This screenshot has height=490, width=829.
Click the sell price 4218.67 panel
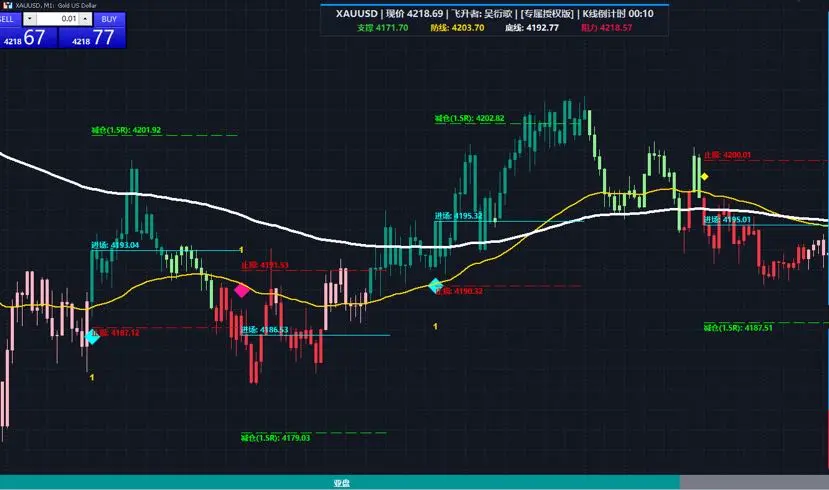[x=29, y=38]
